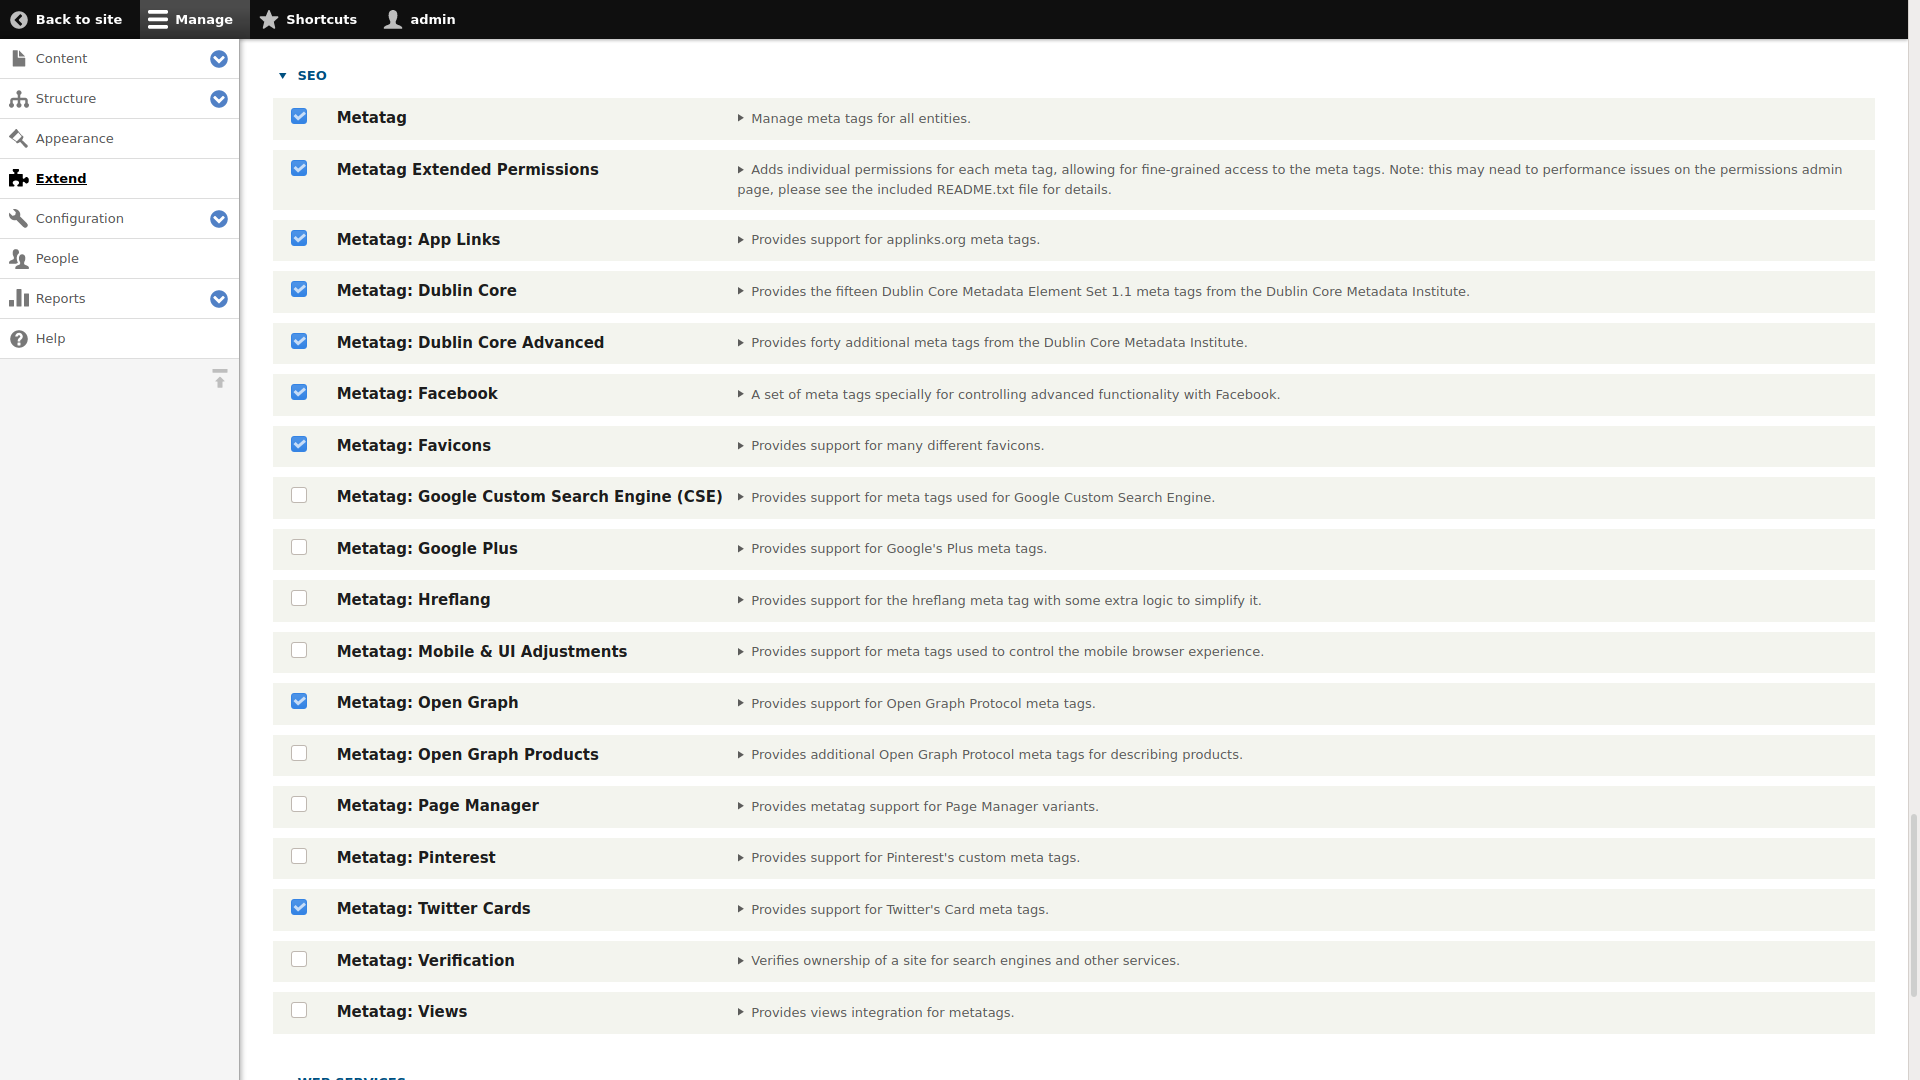
Task: Click the Reports bar chart icon
Action: pyautogui.click(x=19, y=299)
